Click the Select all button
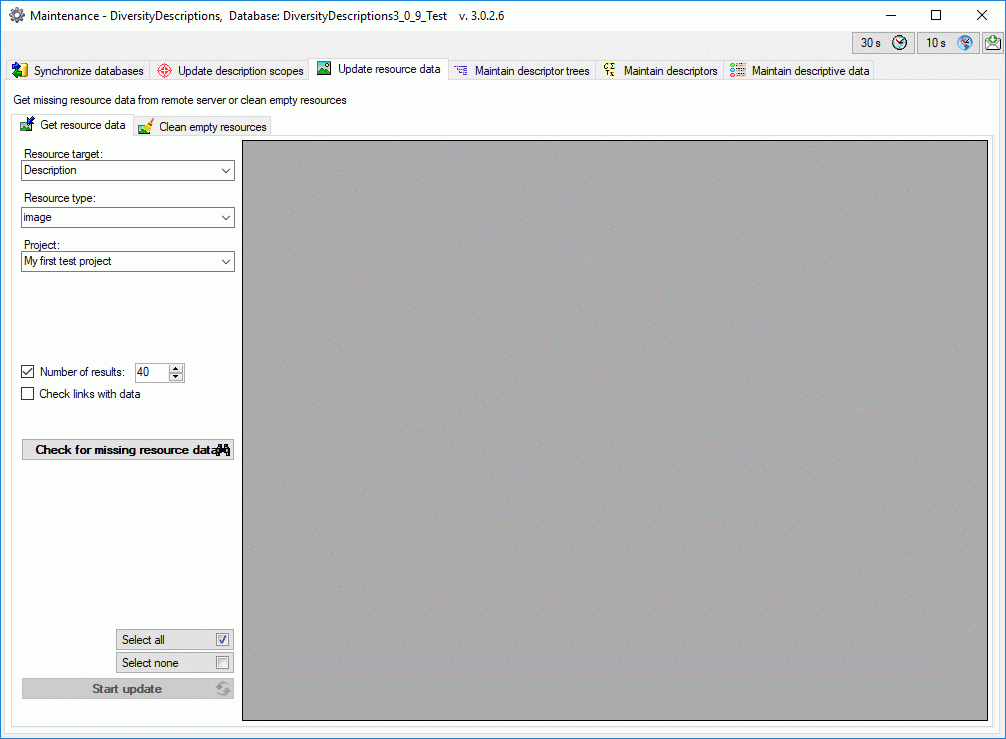1006x739 pixels. coord(175,640)
